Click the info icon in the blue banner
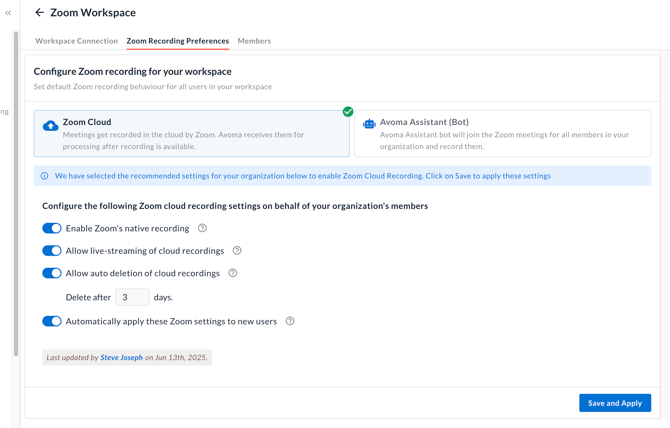 coord(44,176)
